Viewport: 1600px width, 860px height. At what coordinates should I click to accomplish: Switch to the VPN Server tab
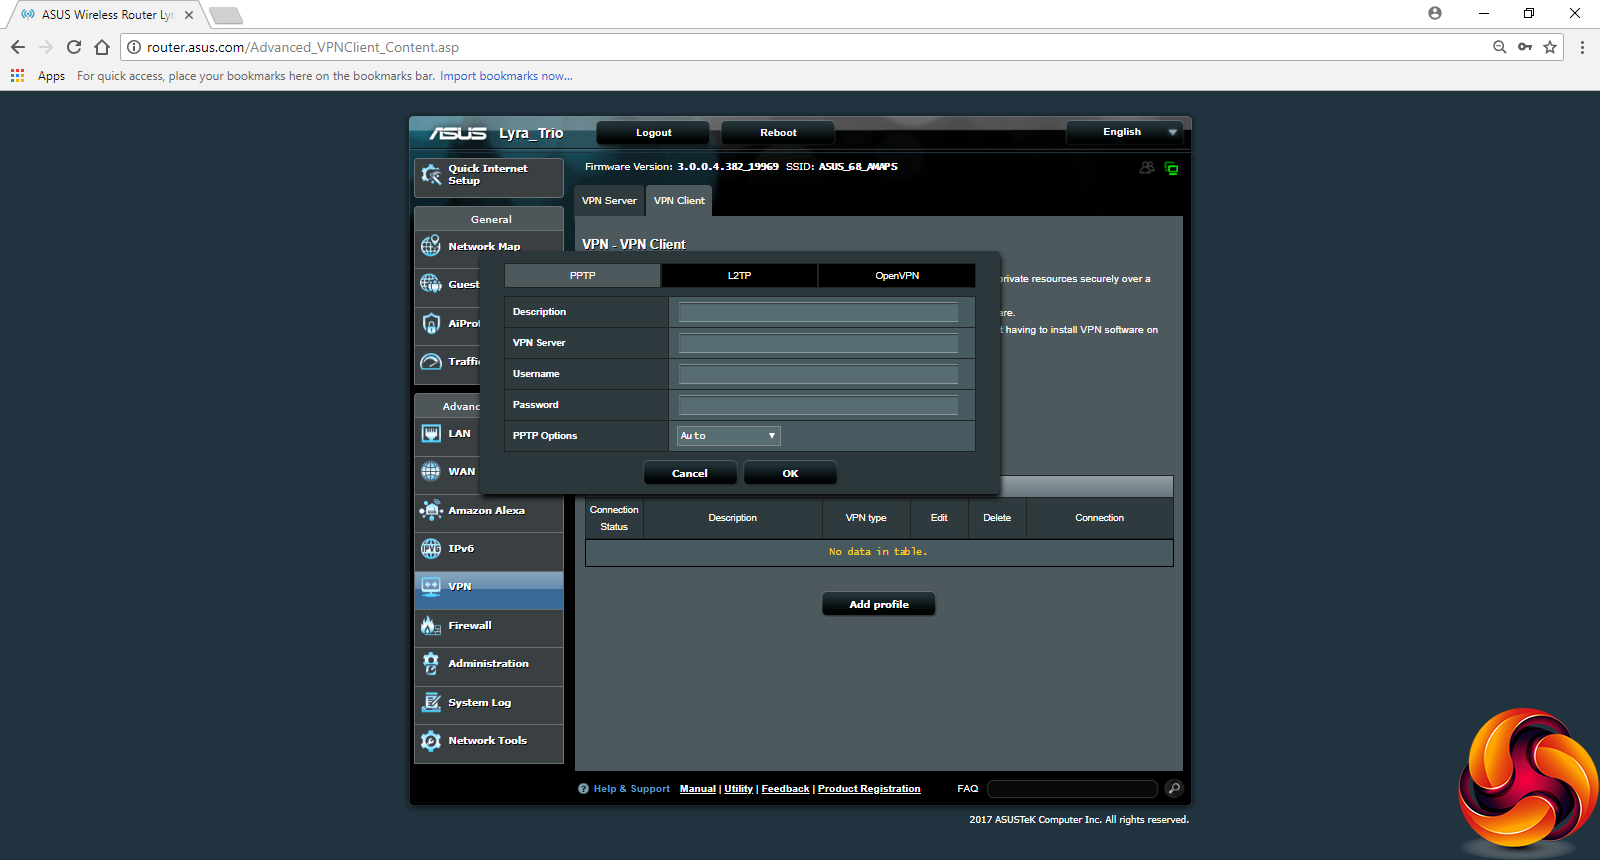(x=609, y=201)
